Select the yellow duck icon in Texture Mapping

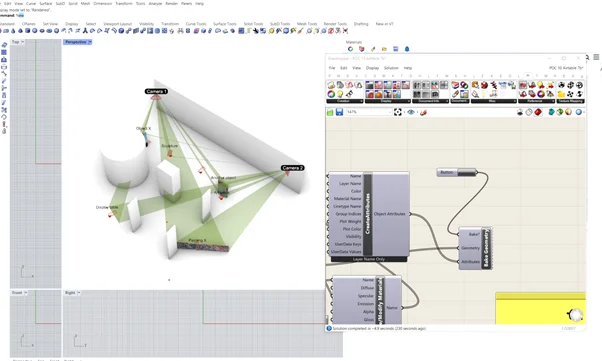[561, 94]
